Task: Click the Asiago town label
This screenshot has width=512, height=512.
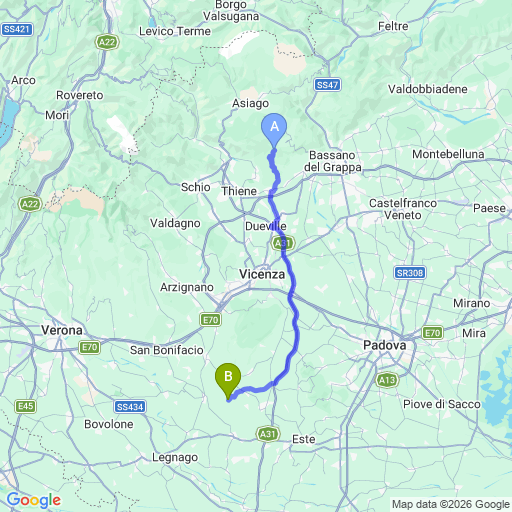Action: 251,104
